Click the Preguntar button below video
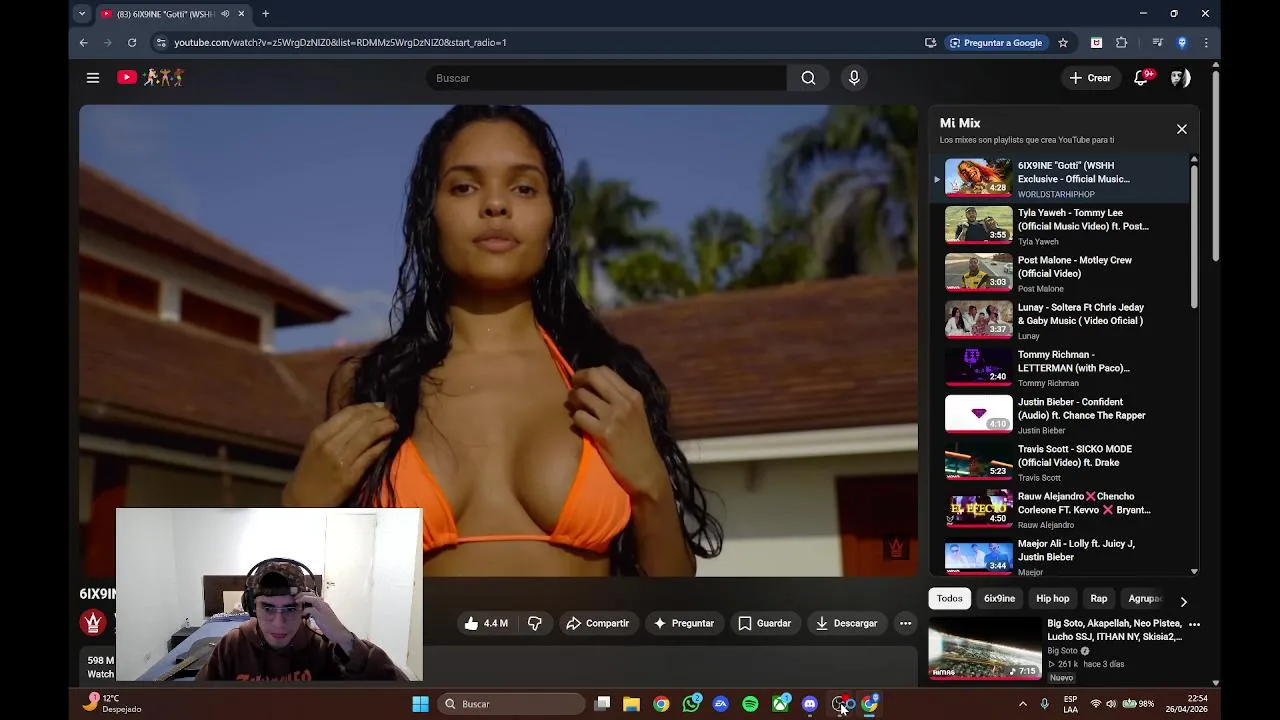 (683, 623)
